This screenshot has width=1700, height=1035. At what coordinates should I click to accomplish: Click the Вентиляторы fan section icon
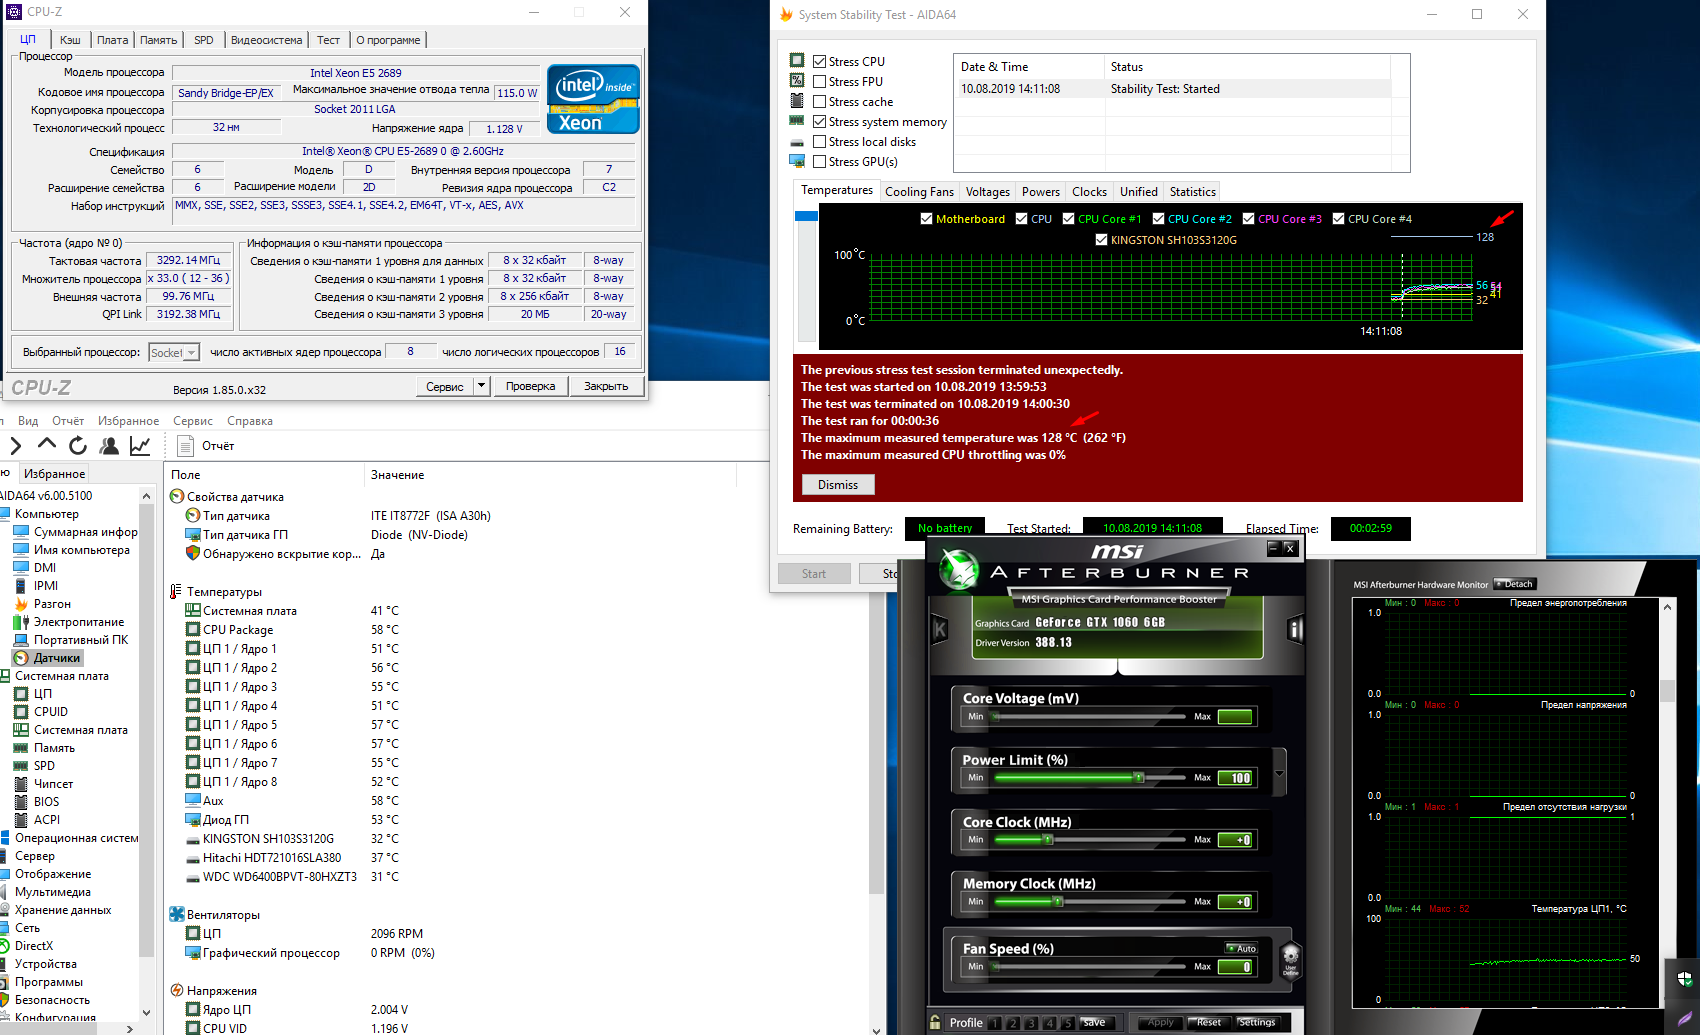click(177, 914)
